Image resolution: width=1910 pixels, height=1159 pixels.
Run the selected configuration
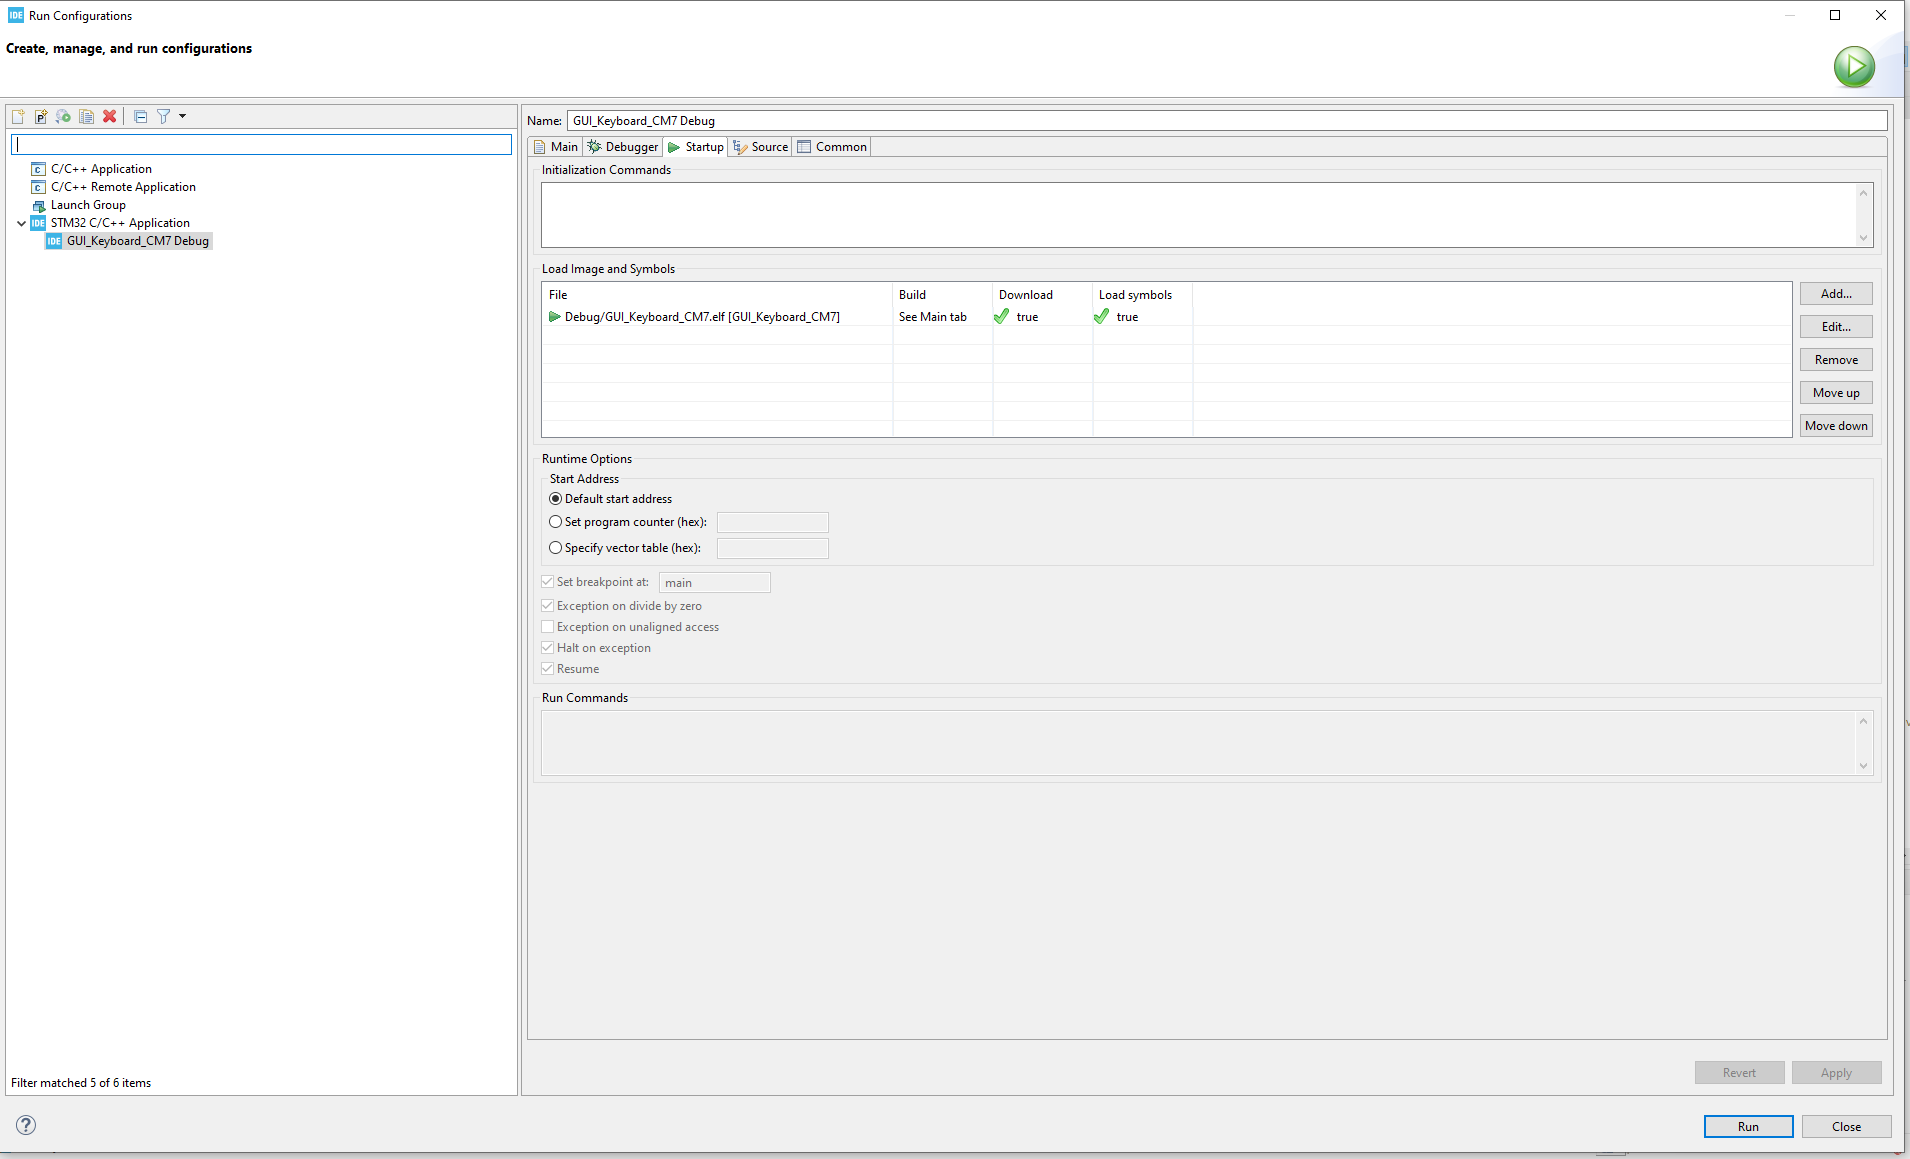coord(1746,1126)
